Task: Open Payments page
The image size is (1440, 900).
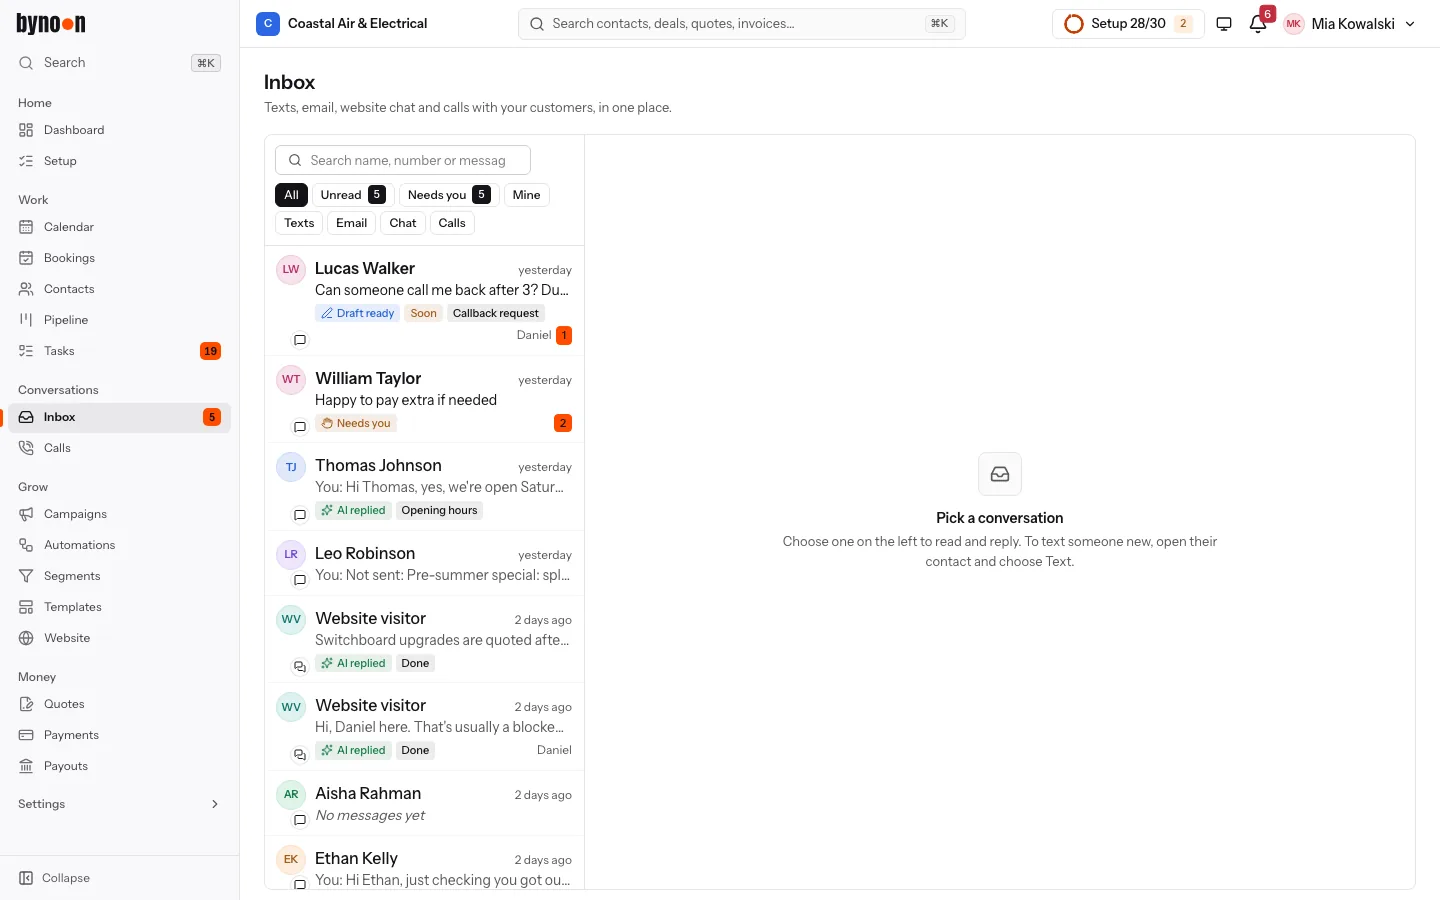Action: tap(119, 735)
